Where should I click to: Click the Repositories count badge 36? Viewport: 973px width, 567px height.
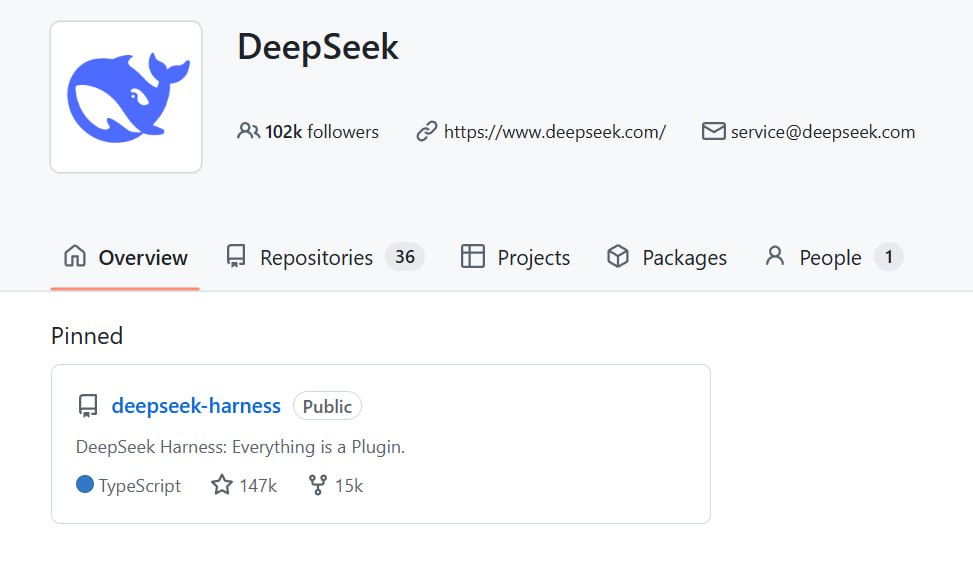pos(405,257)
